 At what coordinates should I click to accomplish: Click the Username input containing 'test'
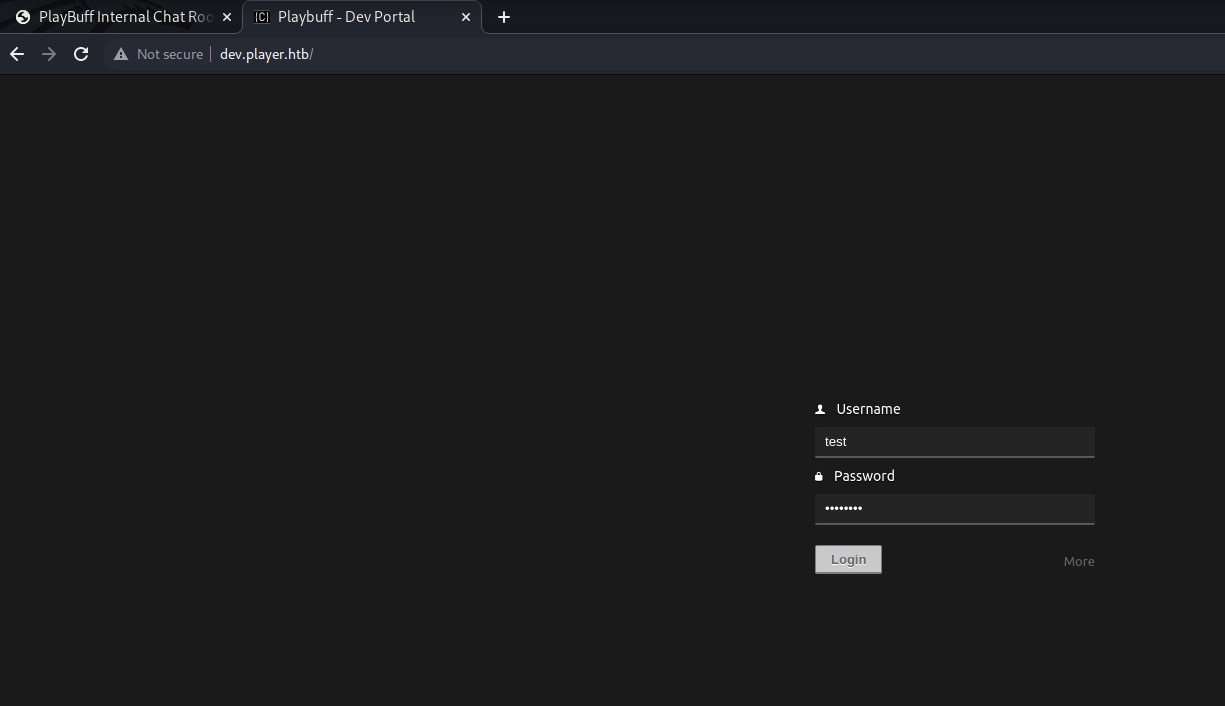(954, 441)
